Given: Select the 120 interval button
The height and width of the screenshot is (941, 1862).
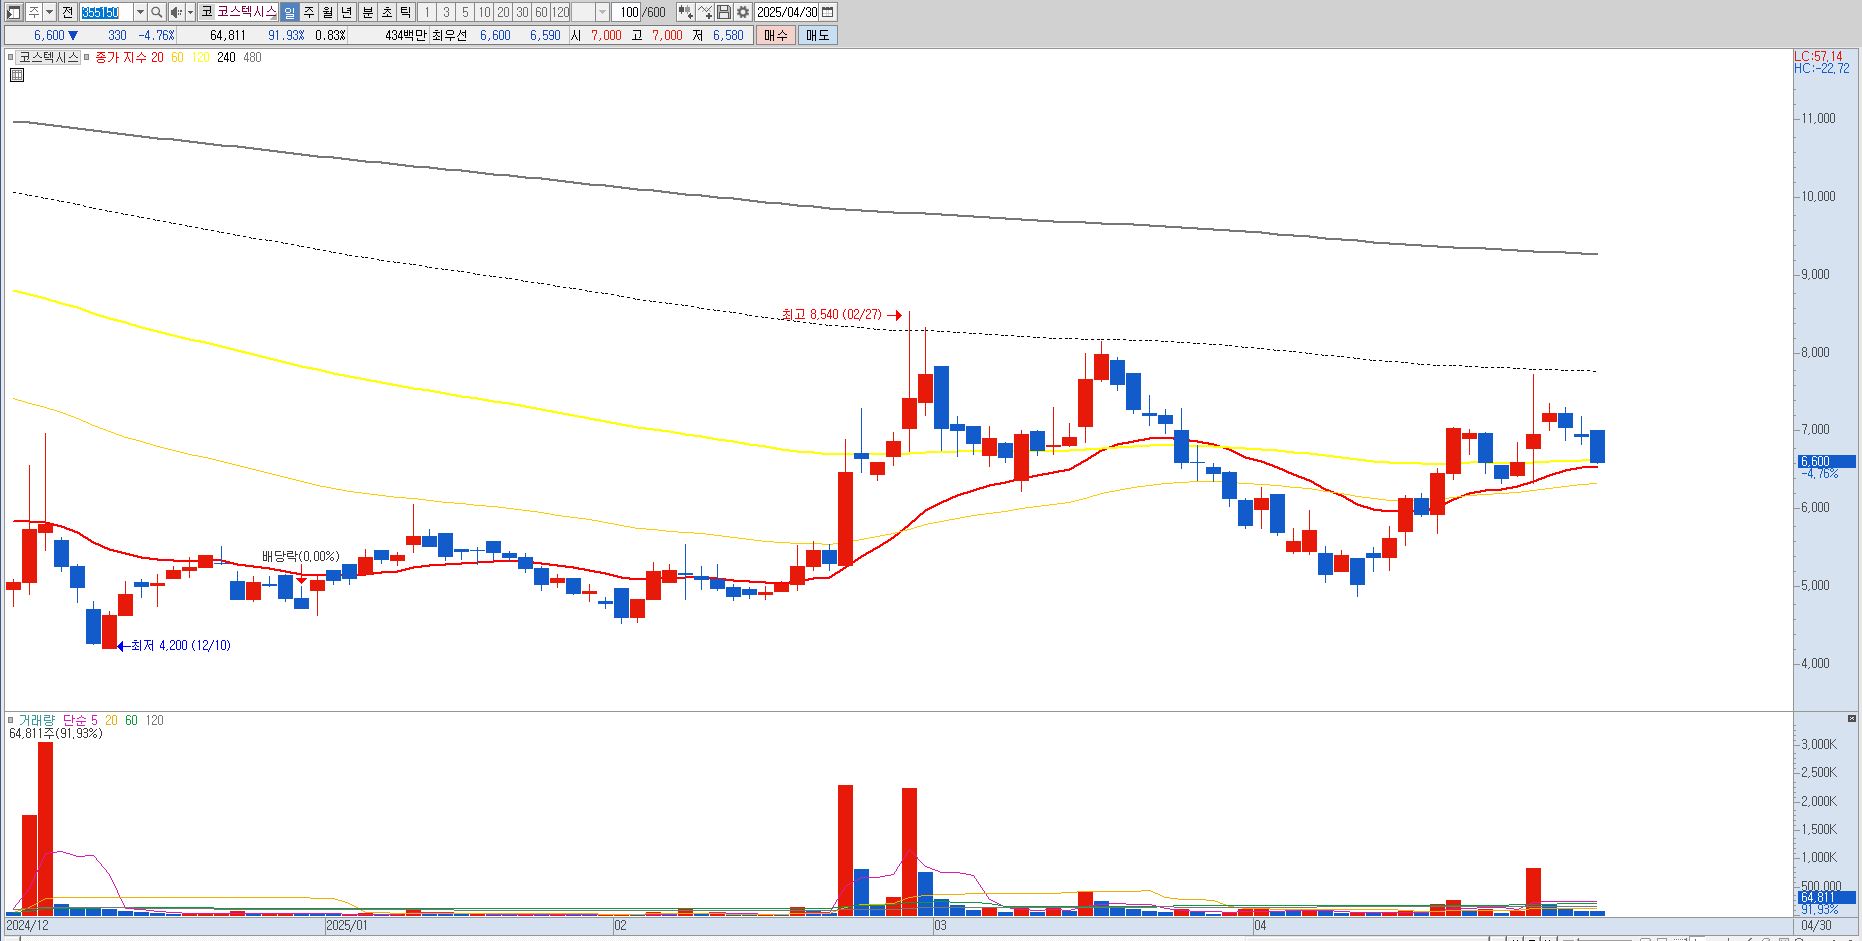Looking at the screenshot, I should (x=561, y=12).
